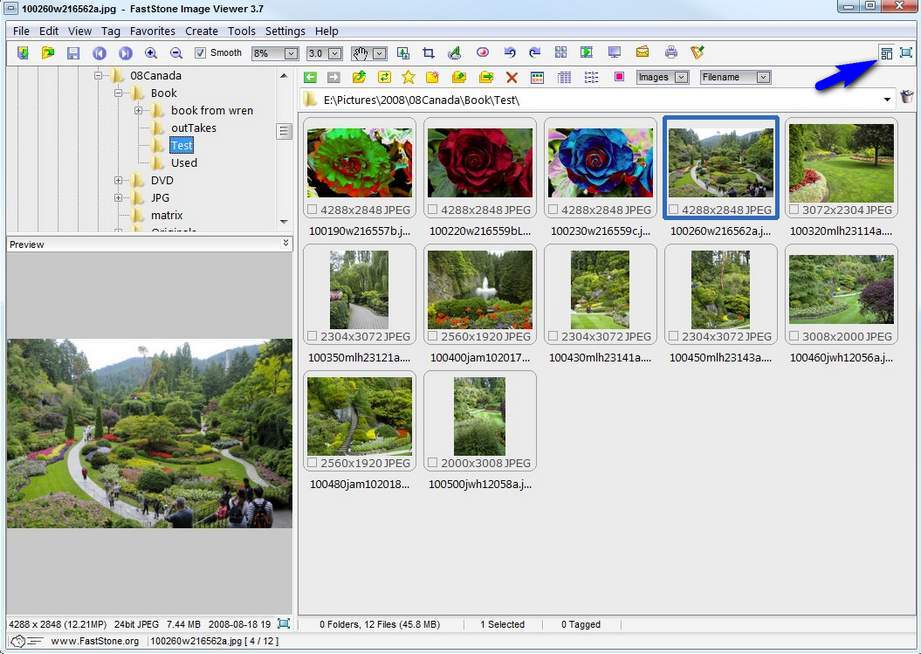Click the grey Forward navigation arrow

[x=334, y=77]
